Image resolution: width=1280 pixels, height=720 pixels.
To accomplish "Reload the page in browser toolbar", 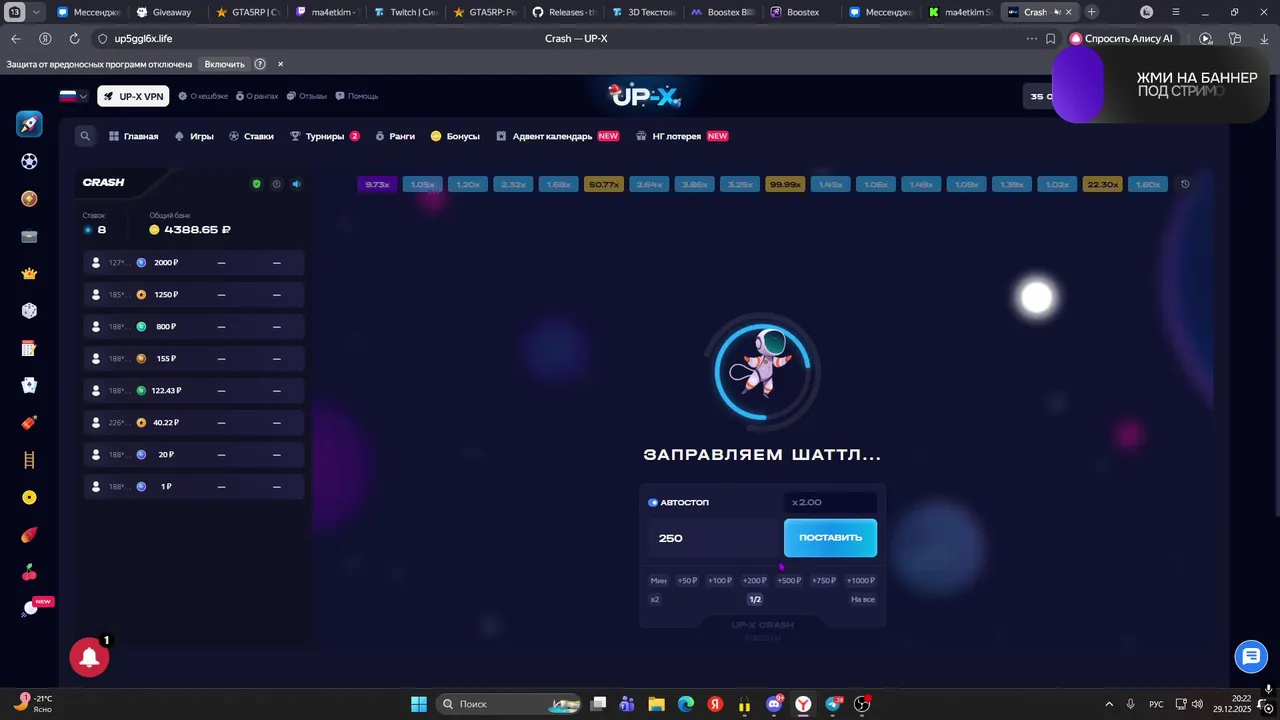I will [x=74, y=39].
